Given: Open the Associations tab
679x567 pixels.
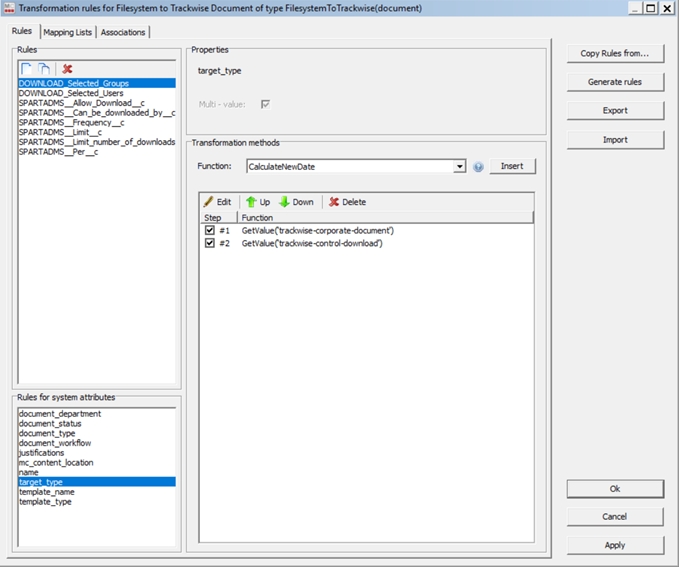Looking at the screenshot, I should coord(122,32).
